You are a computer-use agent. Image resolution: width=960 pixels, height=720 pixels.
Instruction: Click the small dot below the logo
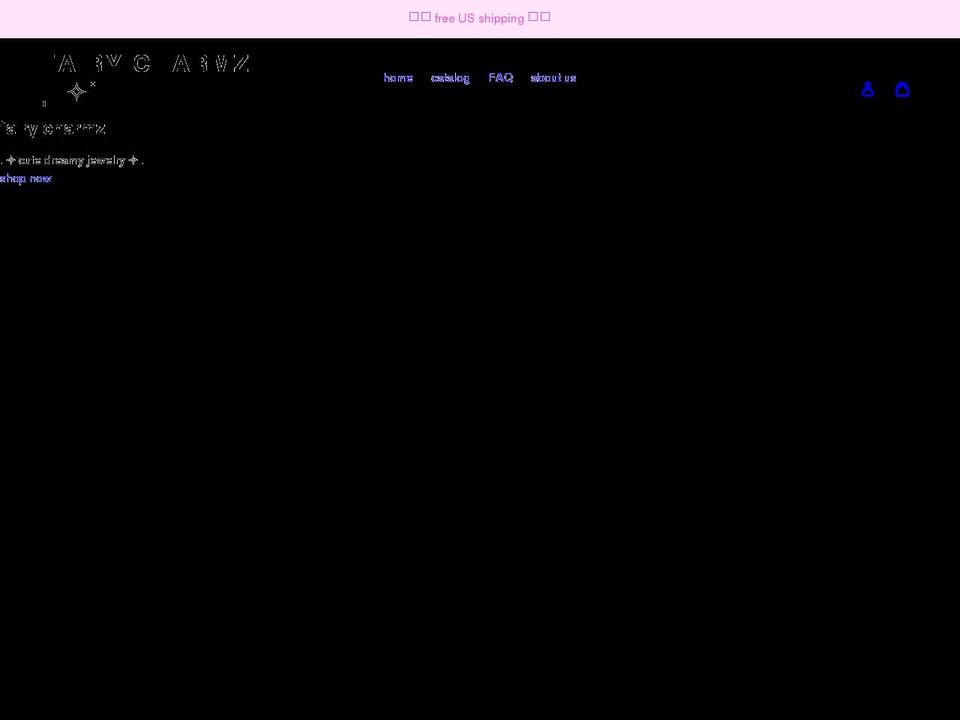tap(44, 103)
